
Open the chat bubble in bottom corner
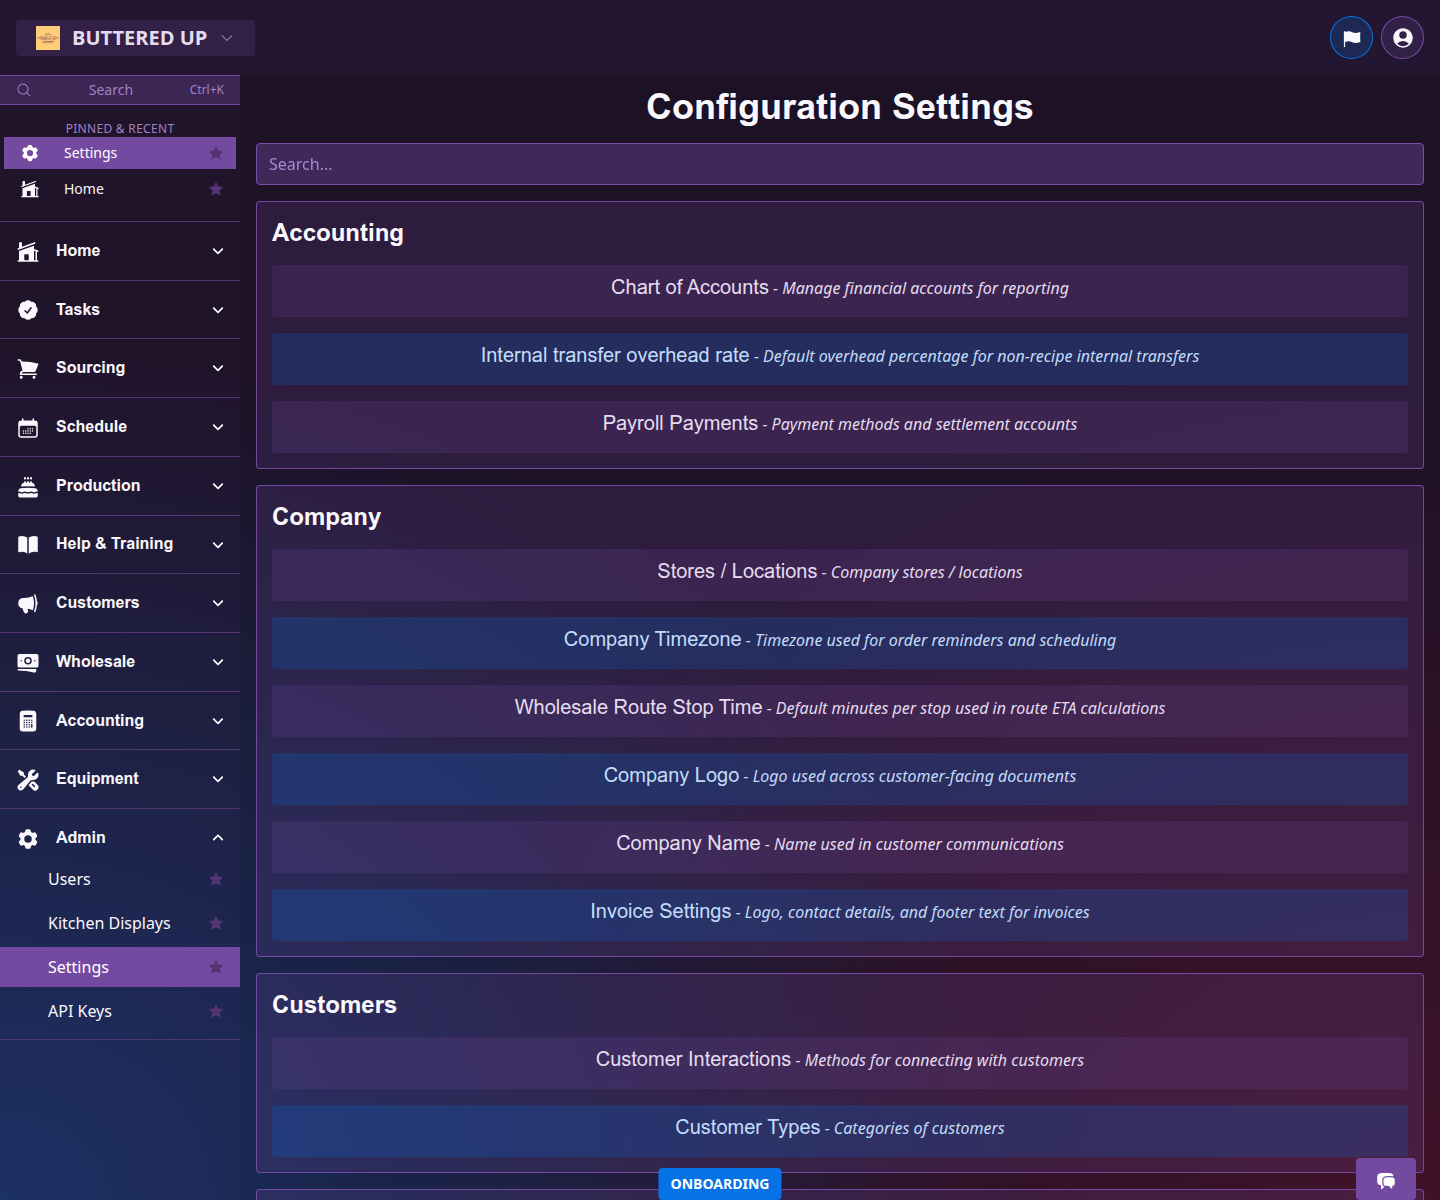coord(1386,1181)
